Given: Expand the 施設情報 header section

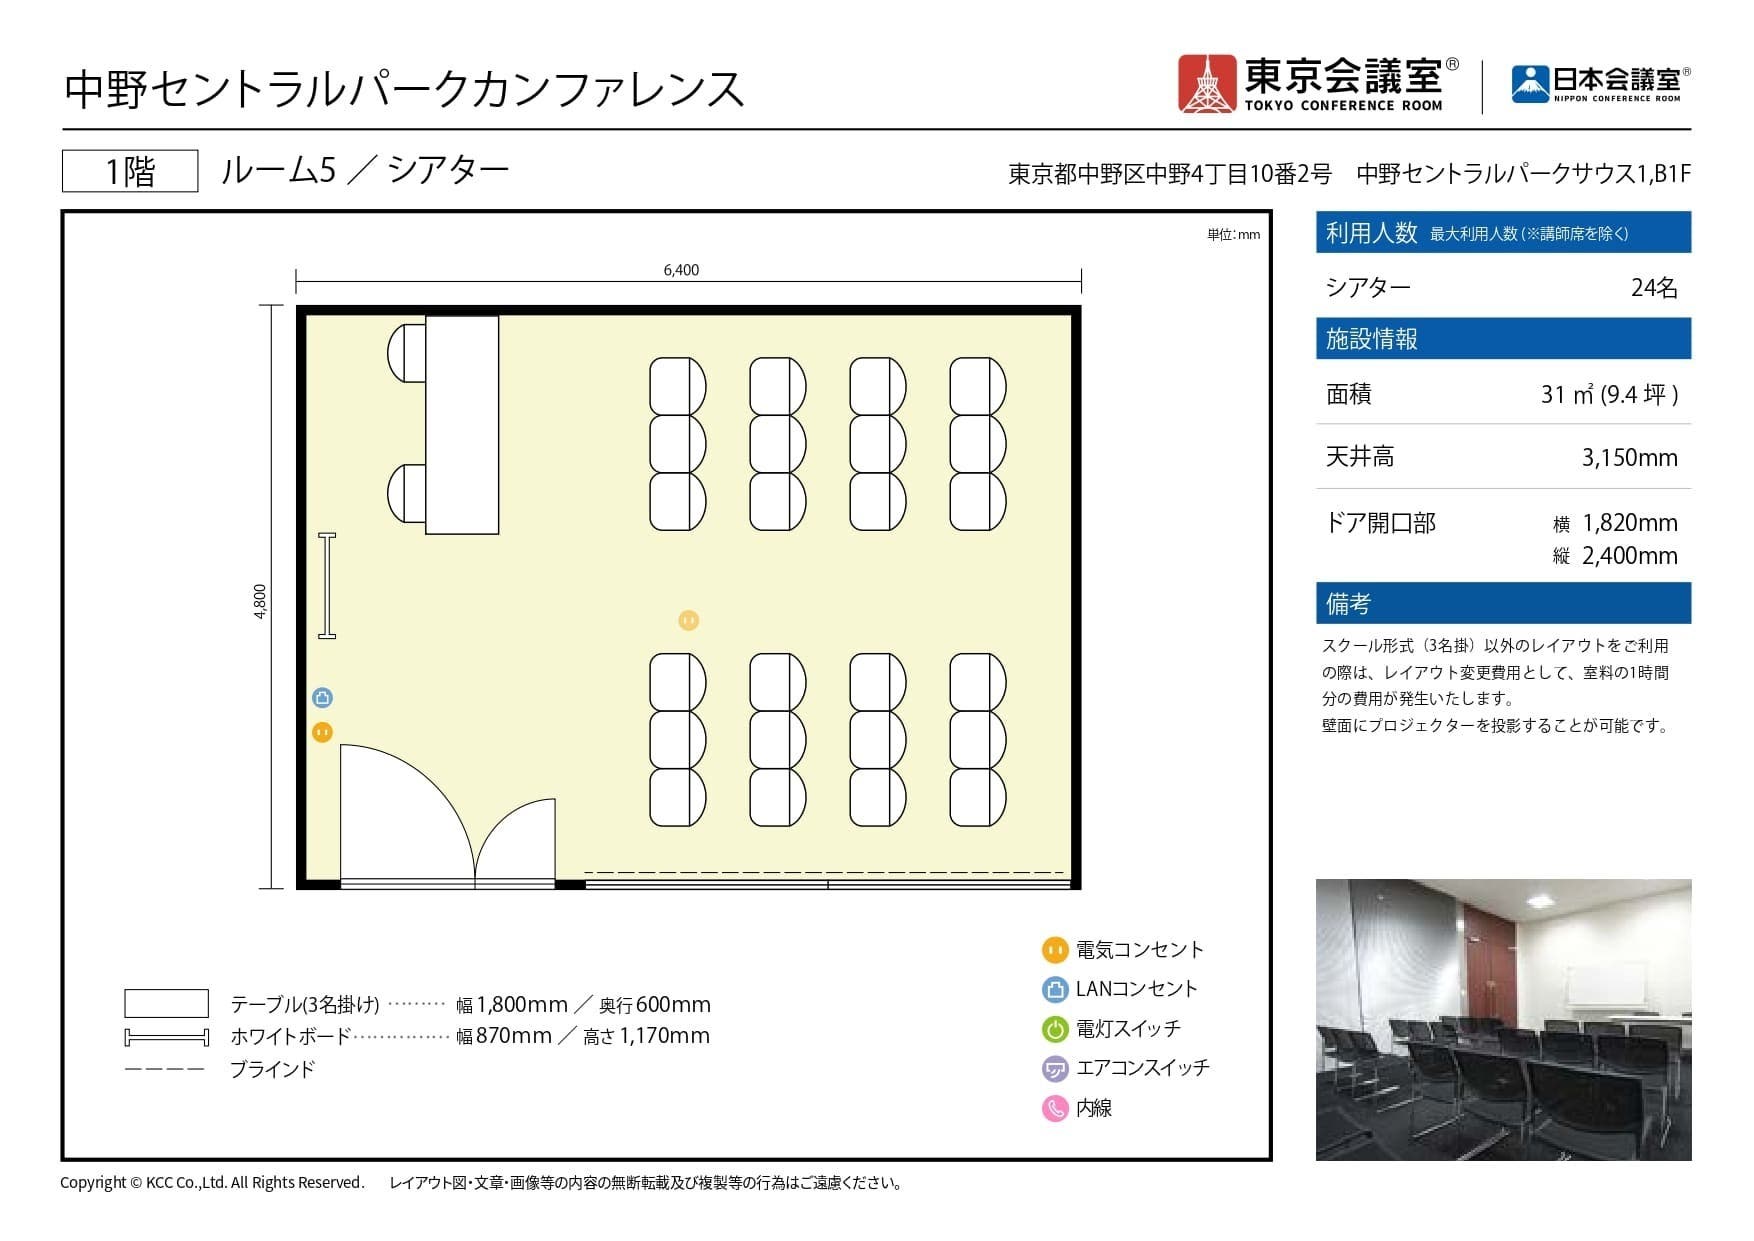Looking at the screenshot, I should pos(1502,338).
